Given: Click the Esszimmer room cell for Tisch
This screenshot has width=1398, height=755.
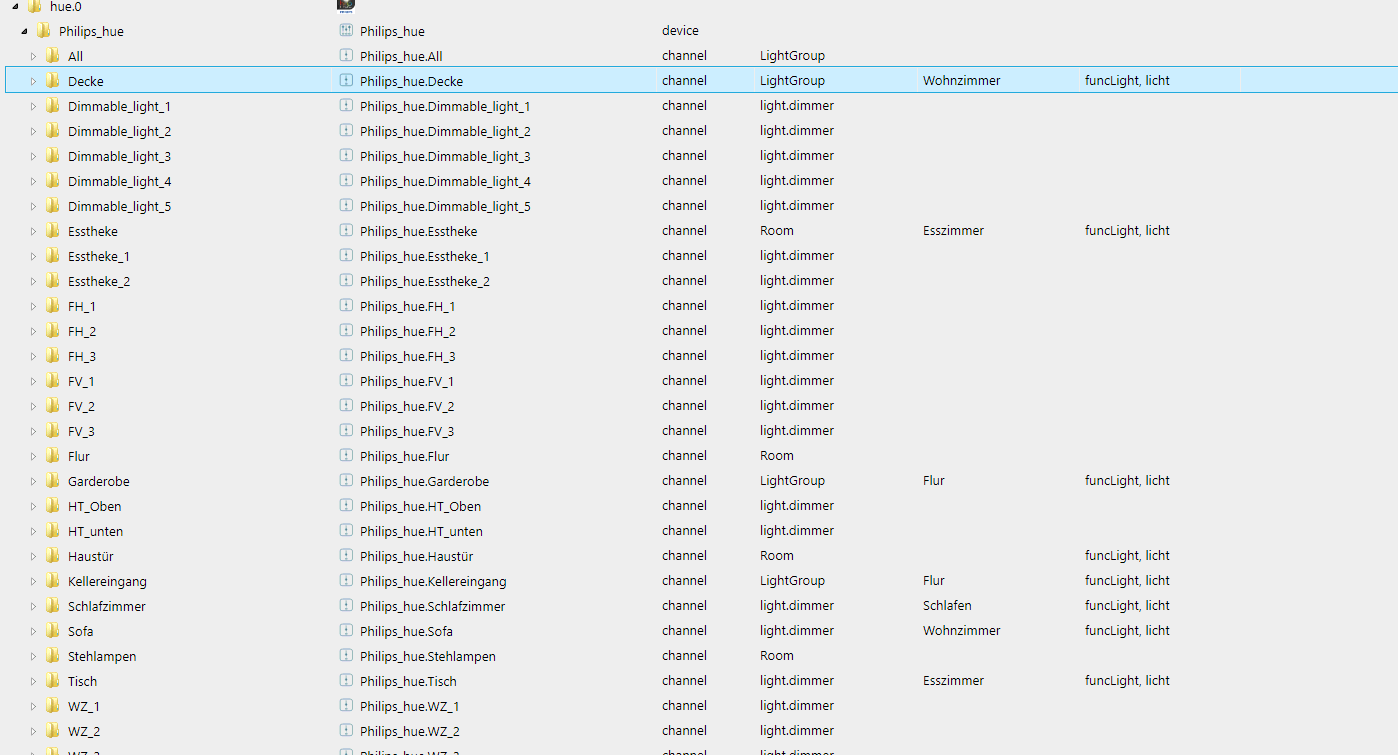Looking at the screenshot, I should 953,681.
